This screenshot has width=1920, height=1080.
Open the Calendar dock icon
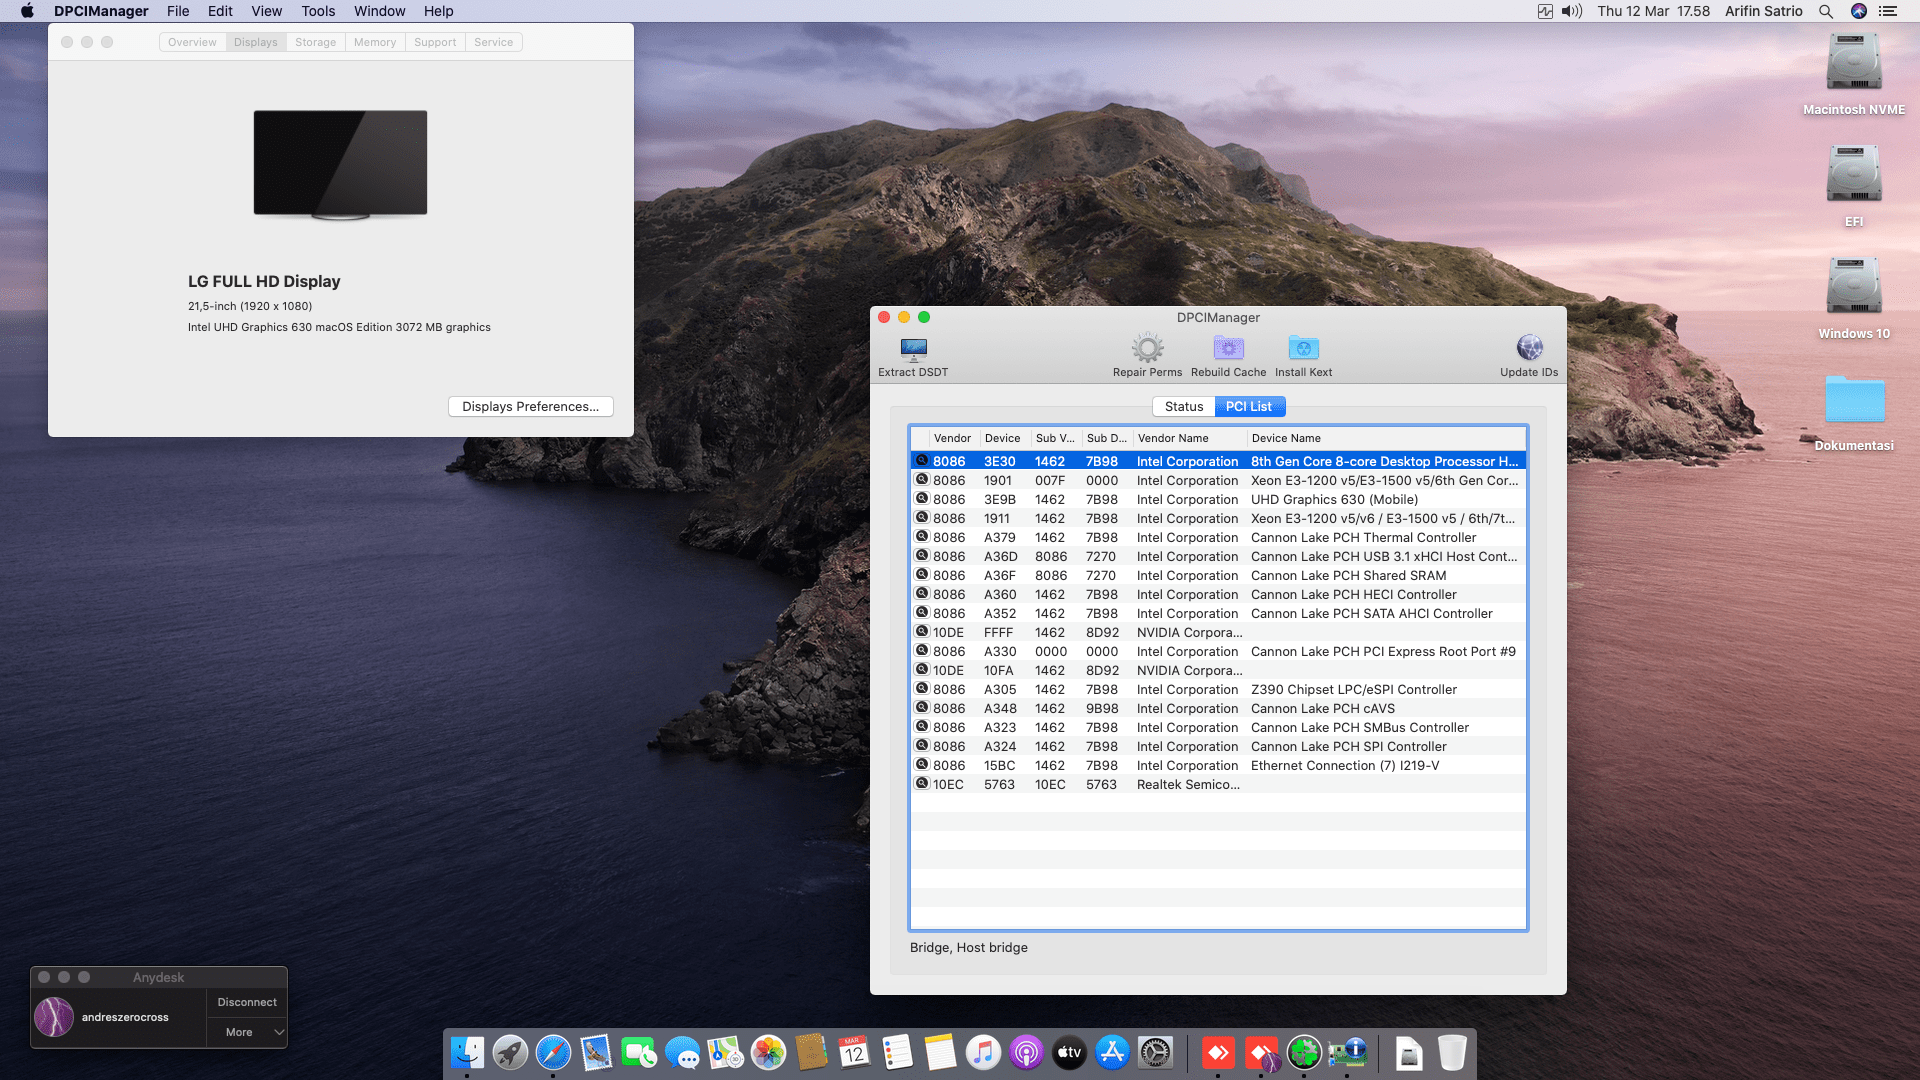pos(854,1053)
